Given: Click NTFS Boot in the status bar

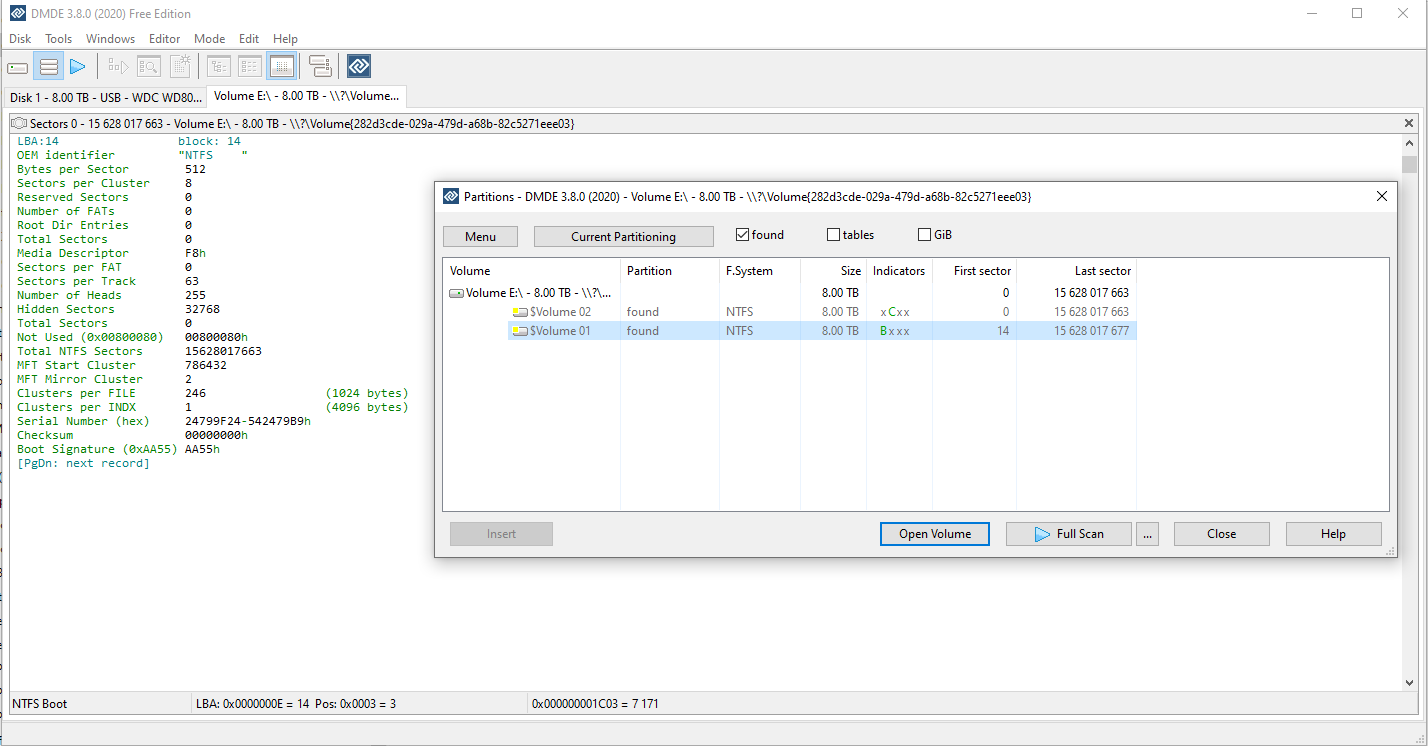Looking at the screenshot, I should point(40,704).
